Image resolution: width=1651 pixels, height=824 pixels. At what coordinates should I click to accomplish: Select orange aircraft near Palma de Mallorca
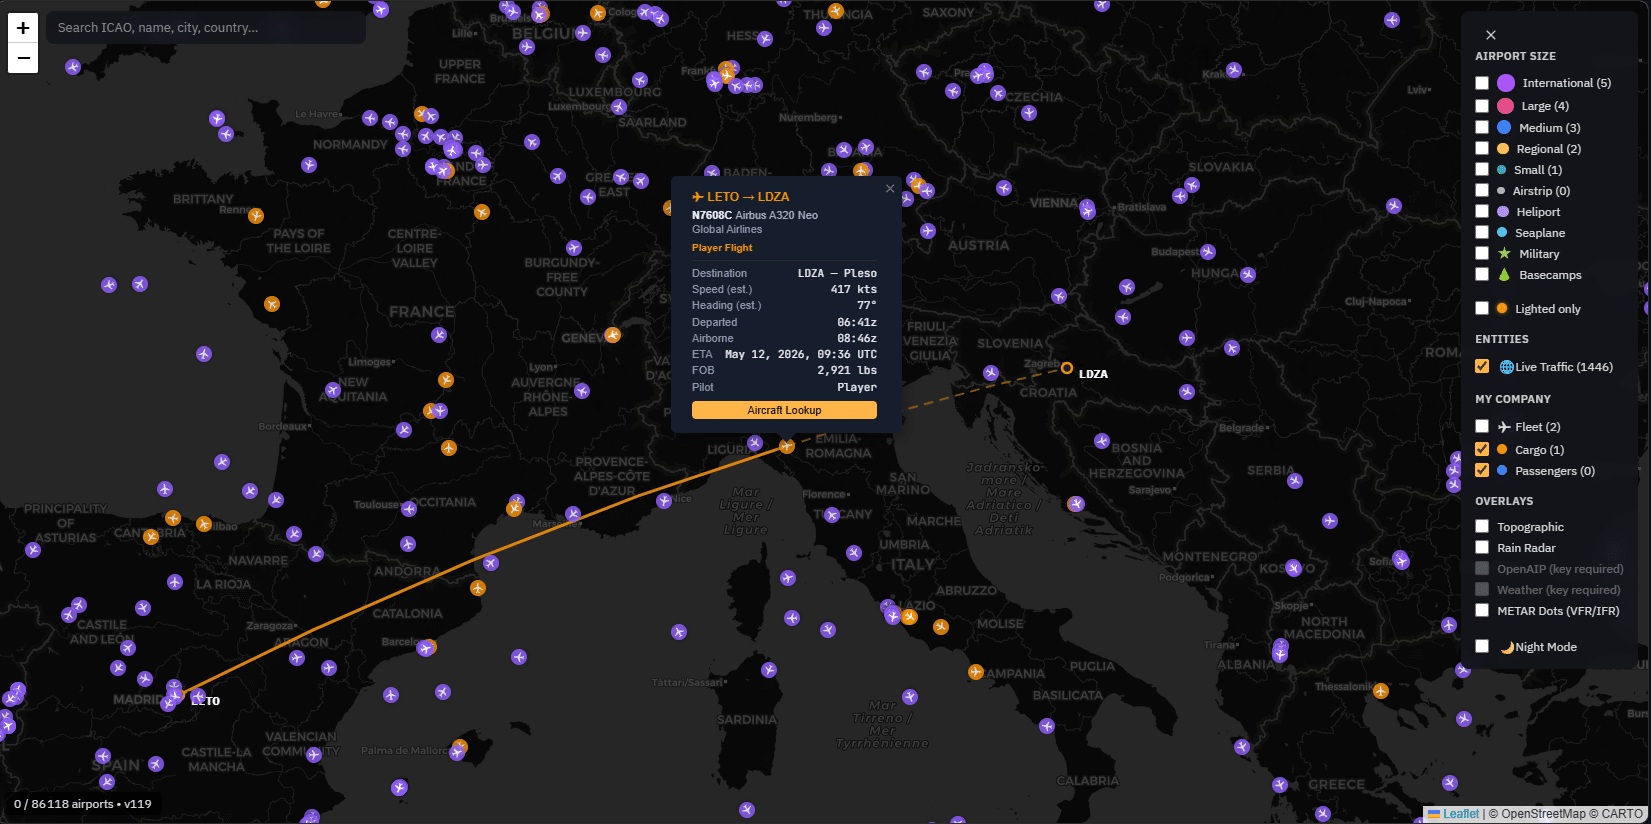(x=460, y=747)
